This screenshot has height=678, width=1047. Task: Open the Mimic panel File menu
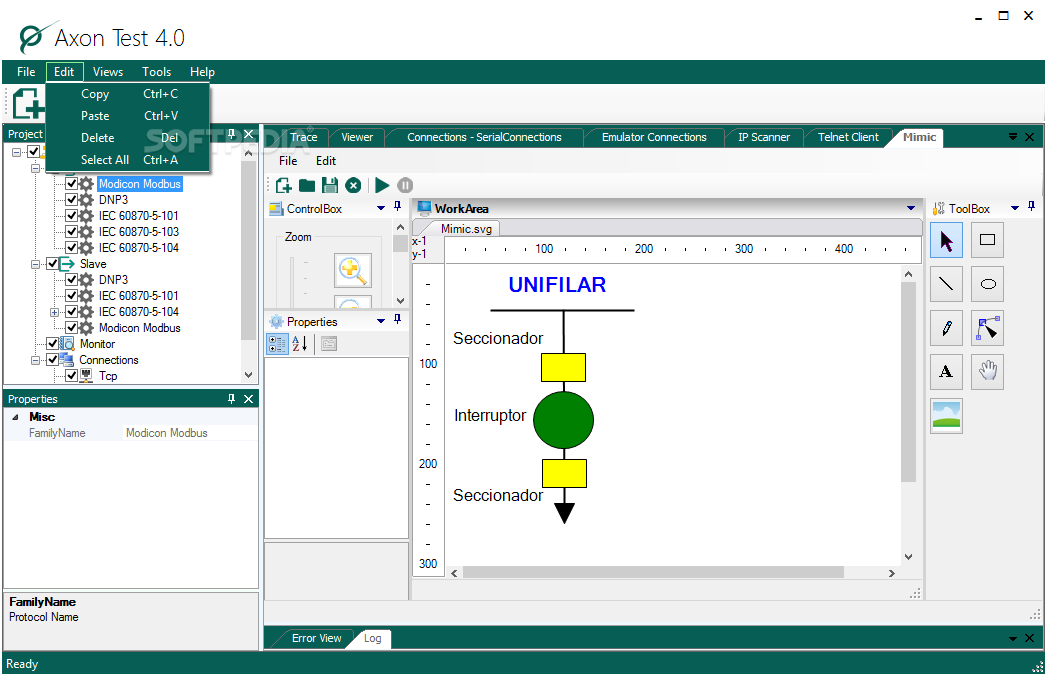click(x=288, y=161)
